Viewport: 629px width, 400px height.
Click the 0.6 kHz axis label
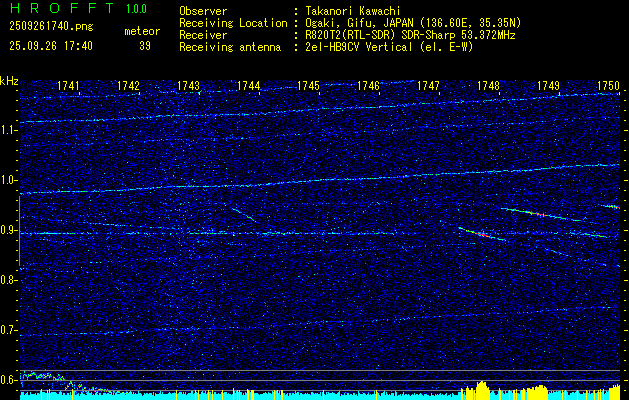9,380
